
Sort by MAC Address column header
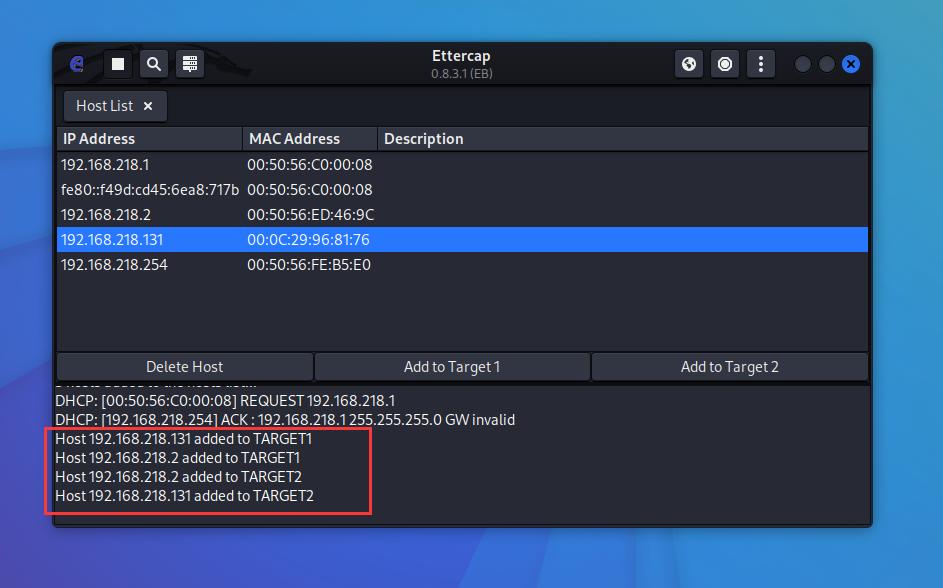coord(310,139)
